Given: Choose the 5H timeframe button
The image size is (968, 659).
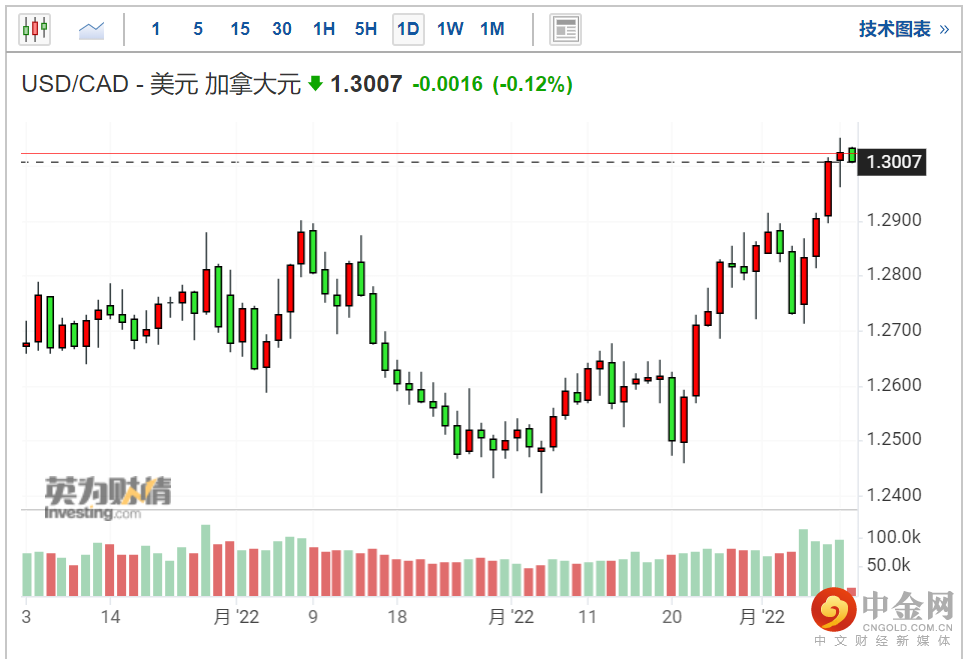Looking at the screenshot, I should (366, 29).
